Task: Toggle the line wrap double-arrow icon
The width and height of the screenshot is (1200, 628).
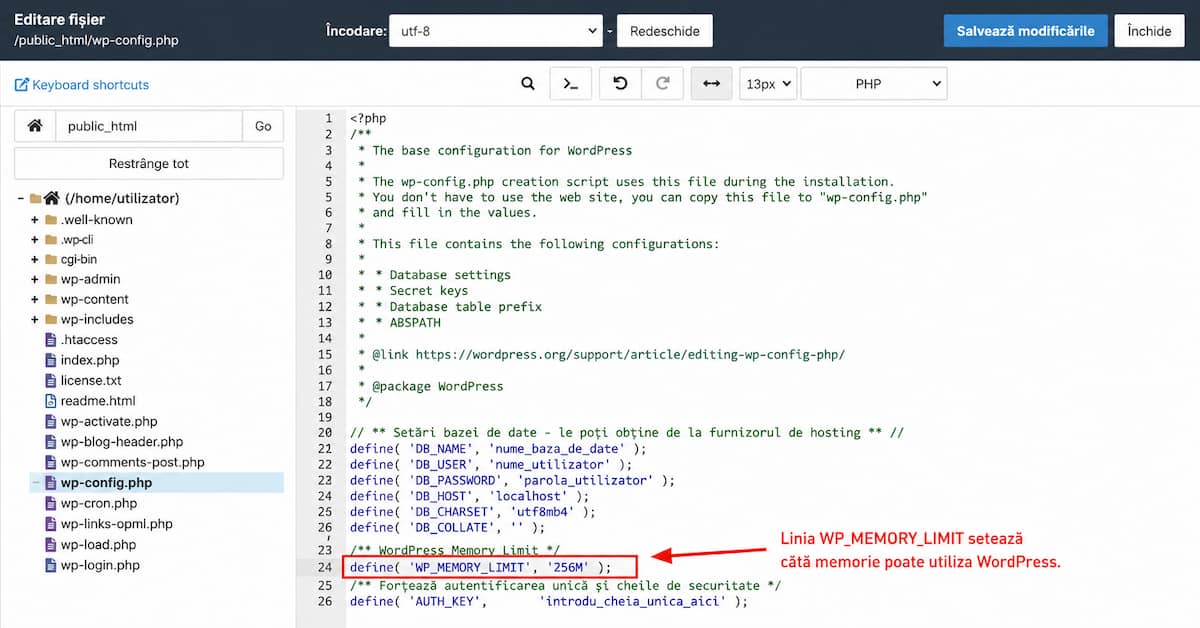Action: tap(711, 84)
